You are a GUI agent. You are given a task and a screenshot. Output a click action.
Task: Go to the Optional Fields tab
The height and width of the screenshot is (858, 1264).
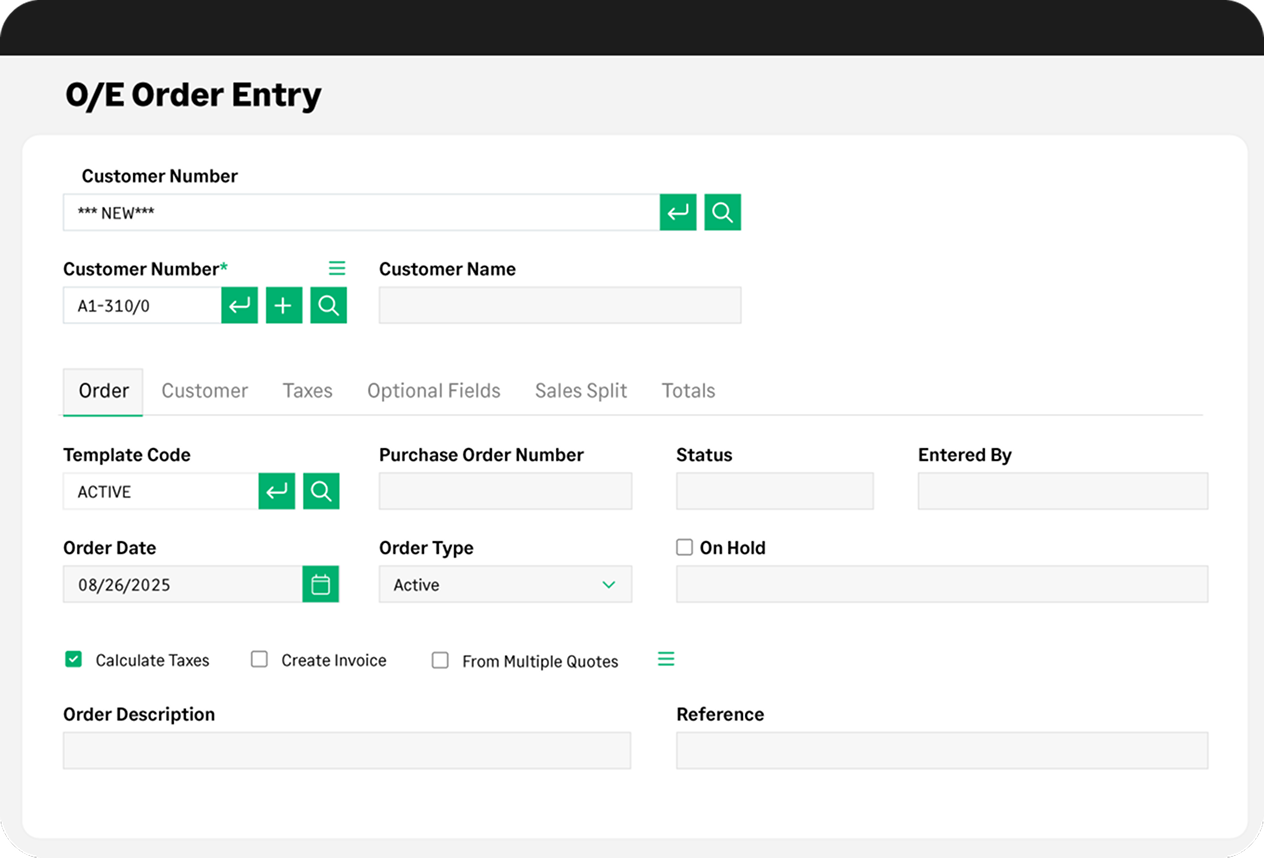[434, 391]
